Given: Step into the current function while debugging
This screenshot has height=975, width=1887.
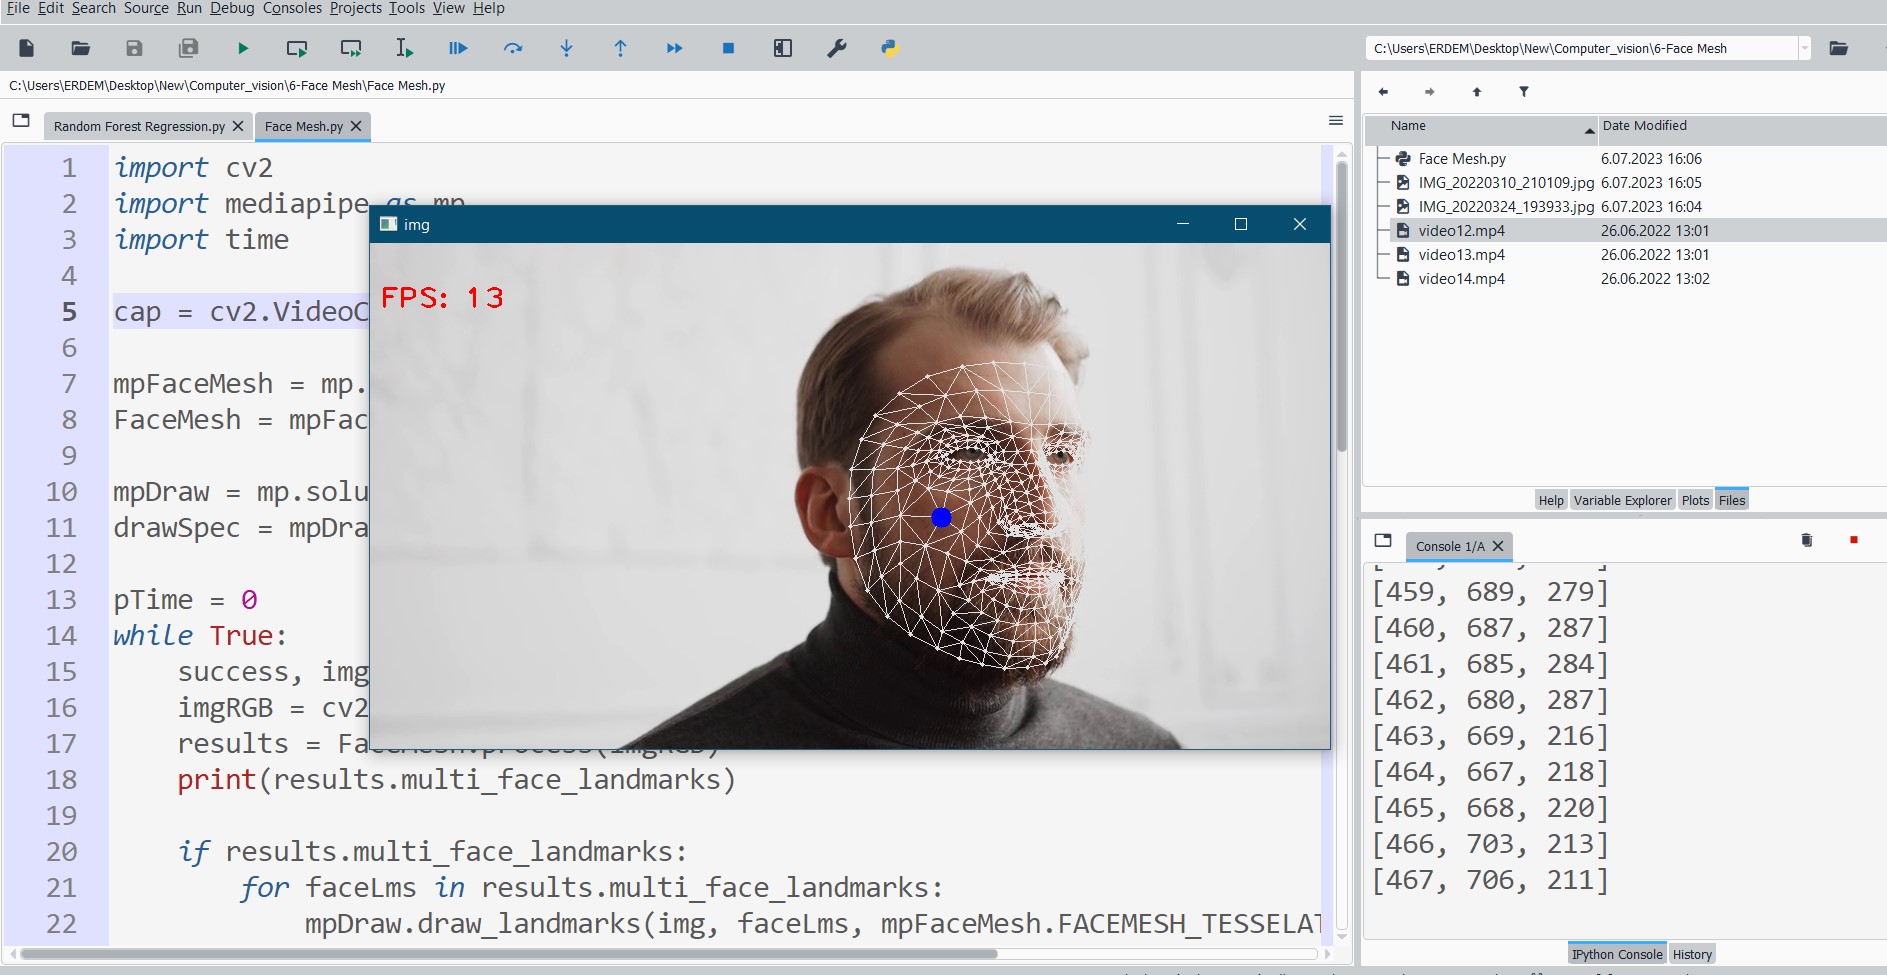Looking at the screenshot, I should [x=567, y=47].
